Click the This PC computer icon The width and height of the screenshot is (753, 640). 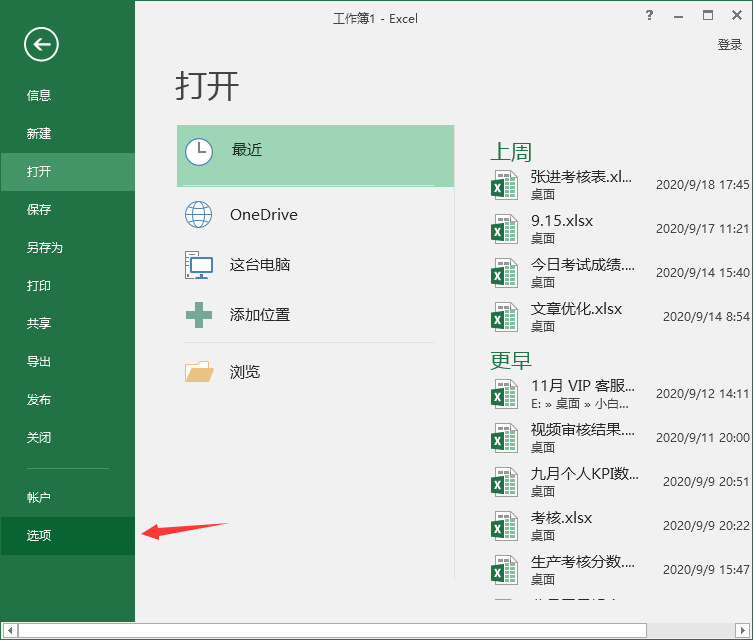point(199,265)
